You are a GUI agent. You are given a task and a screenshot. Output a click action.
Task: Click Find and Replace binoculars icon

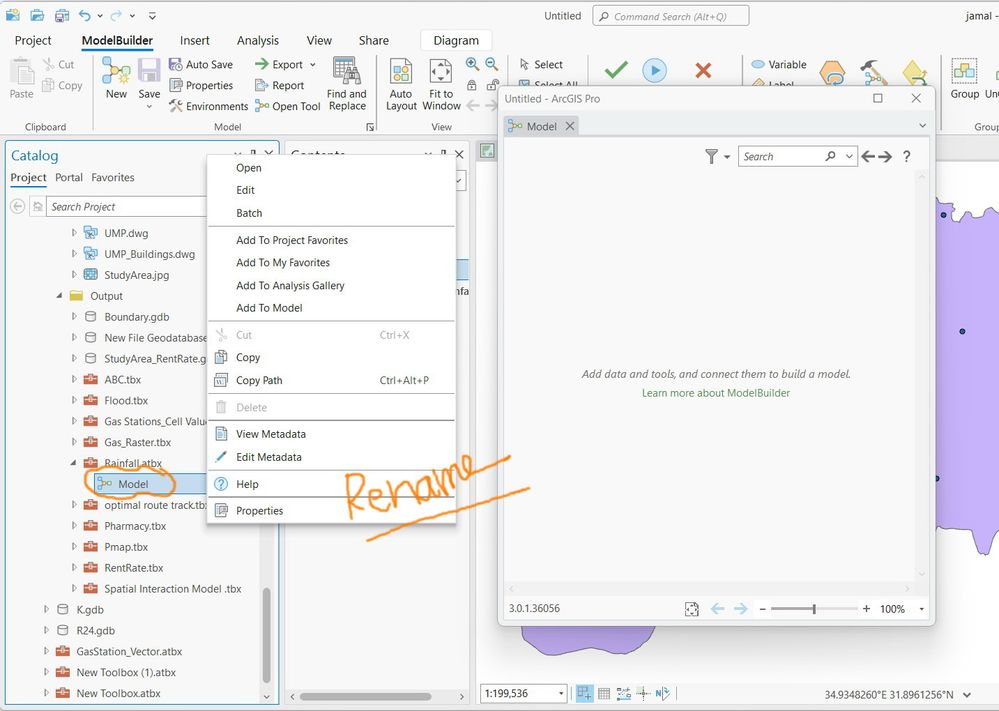347,71
